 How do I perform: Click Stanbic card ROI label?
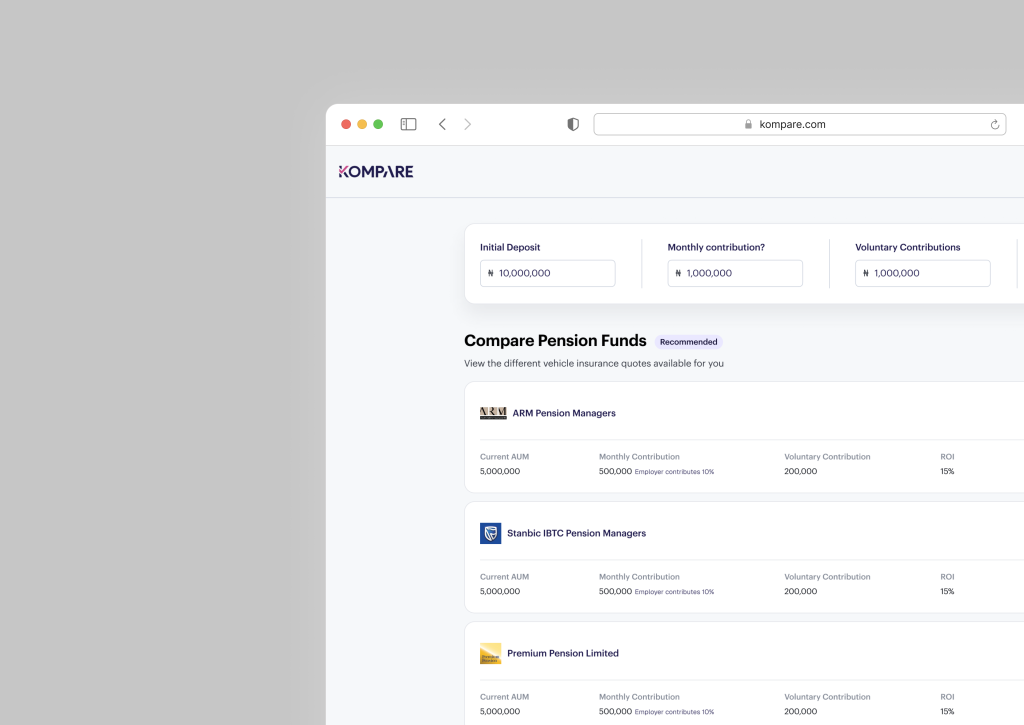click(947, 577)
